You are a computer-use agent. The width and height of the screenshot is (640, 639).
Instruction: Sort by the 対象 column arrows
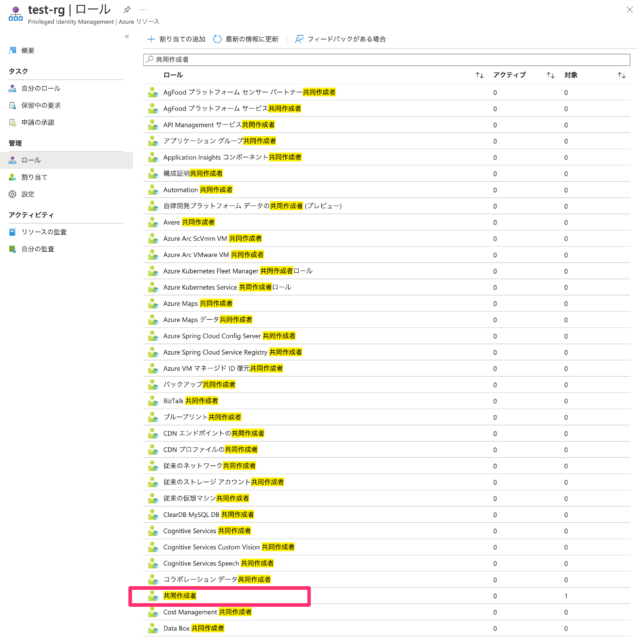[622, 75]
